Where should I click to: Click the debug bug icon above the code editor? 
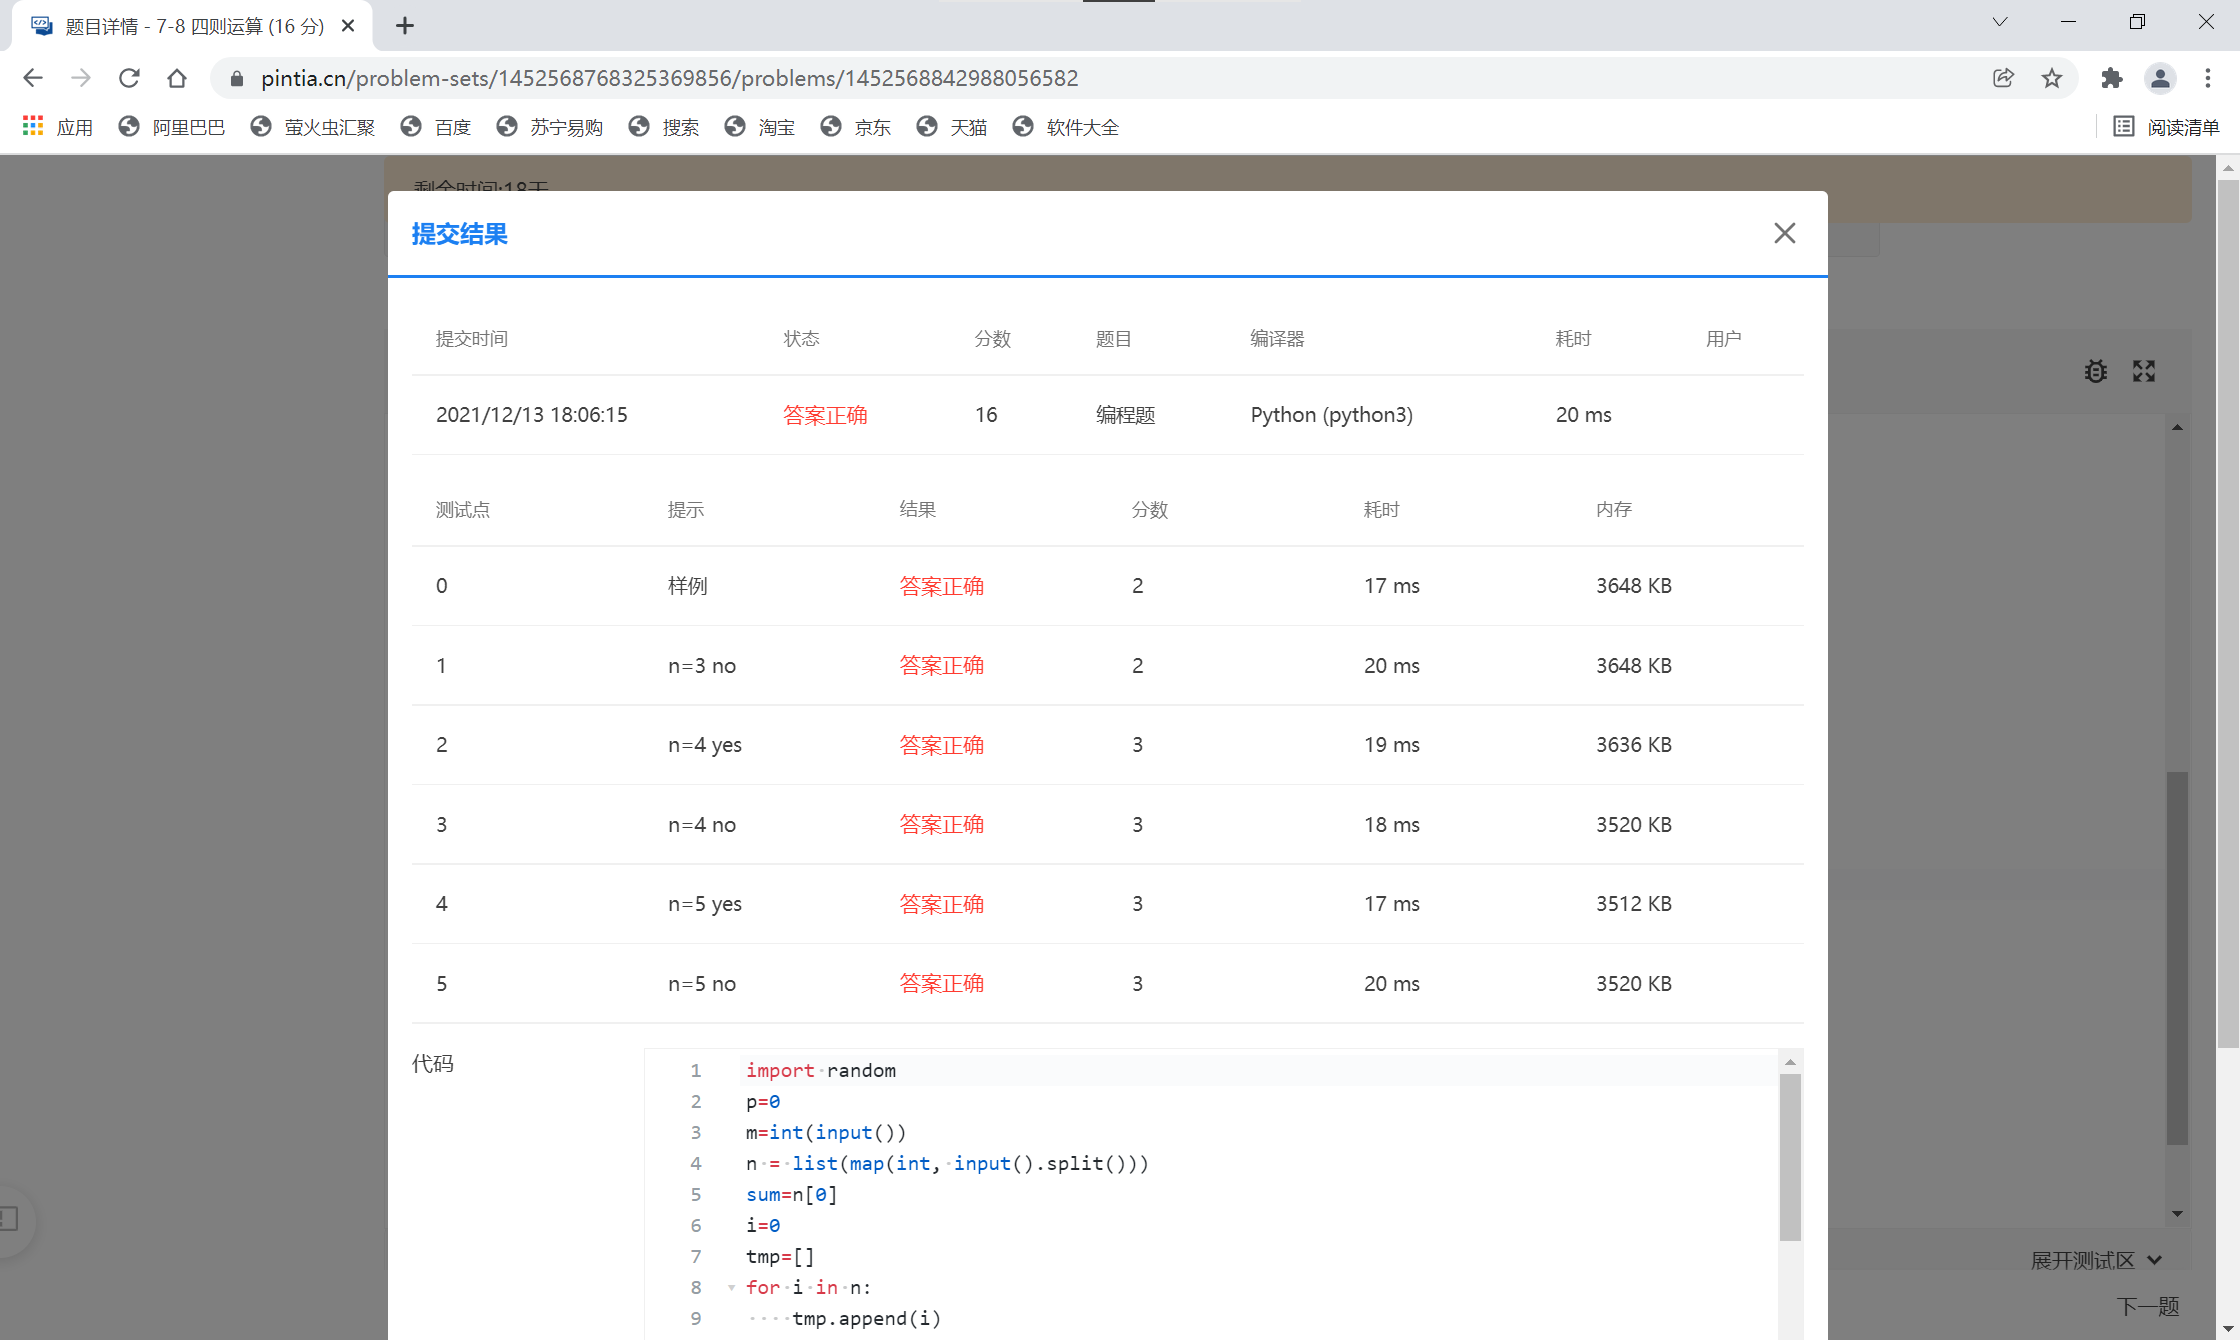(2097, 371)
